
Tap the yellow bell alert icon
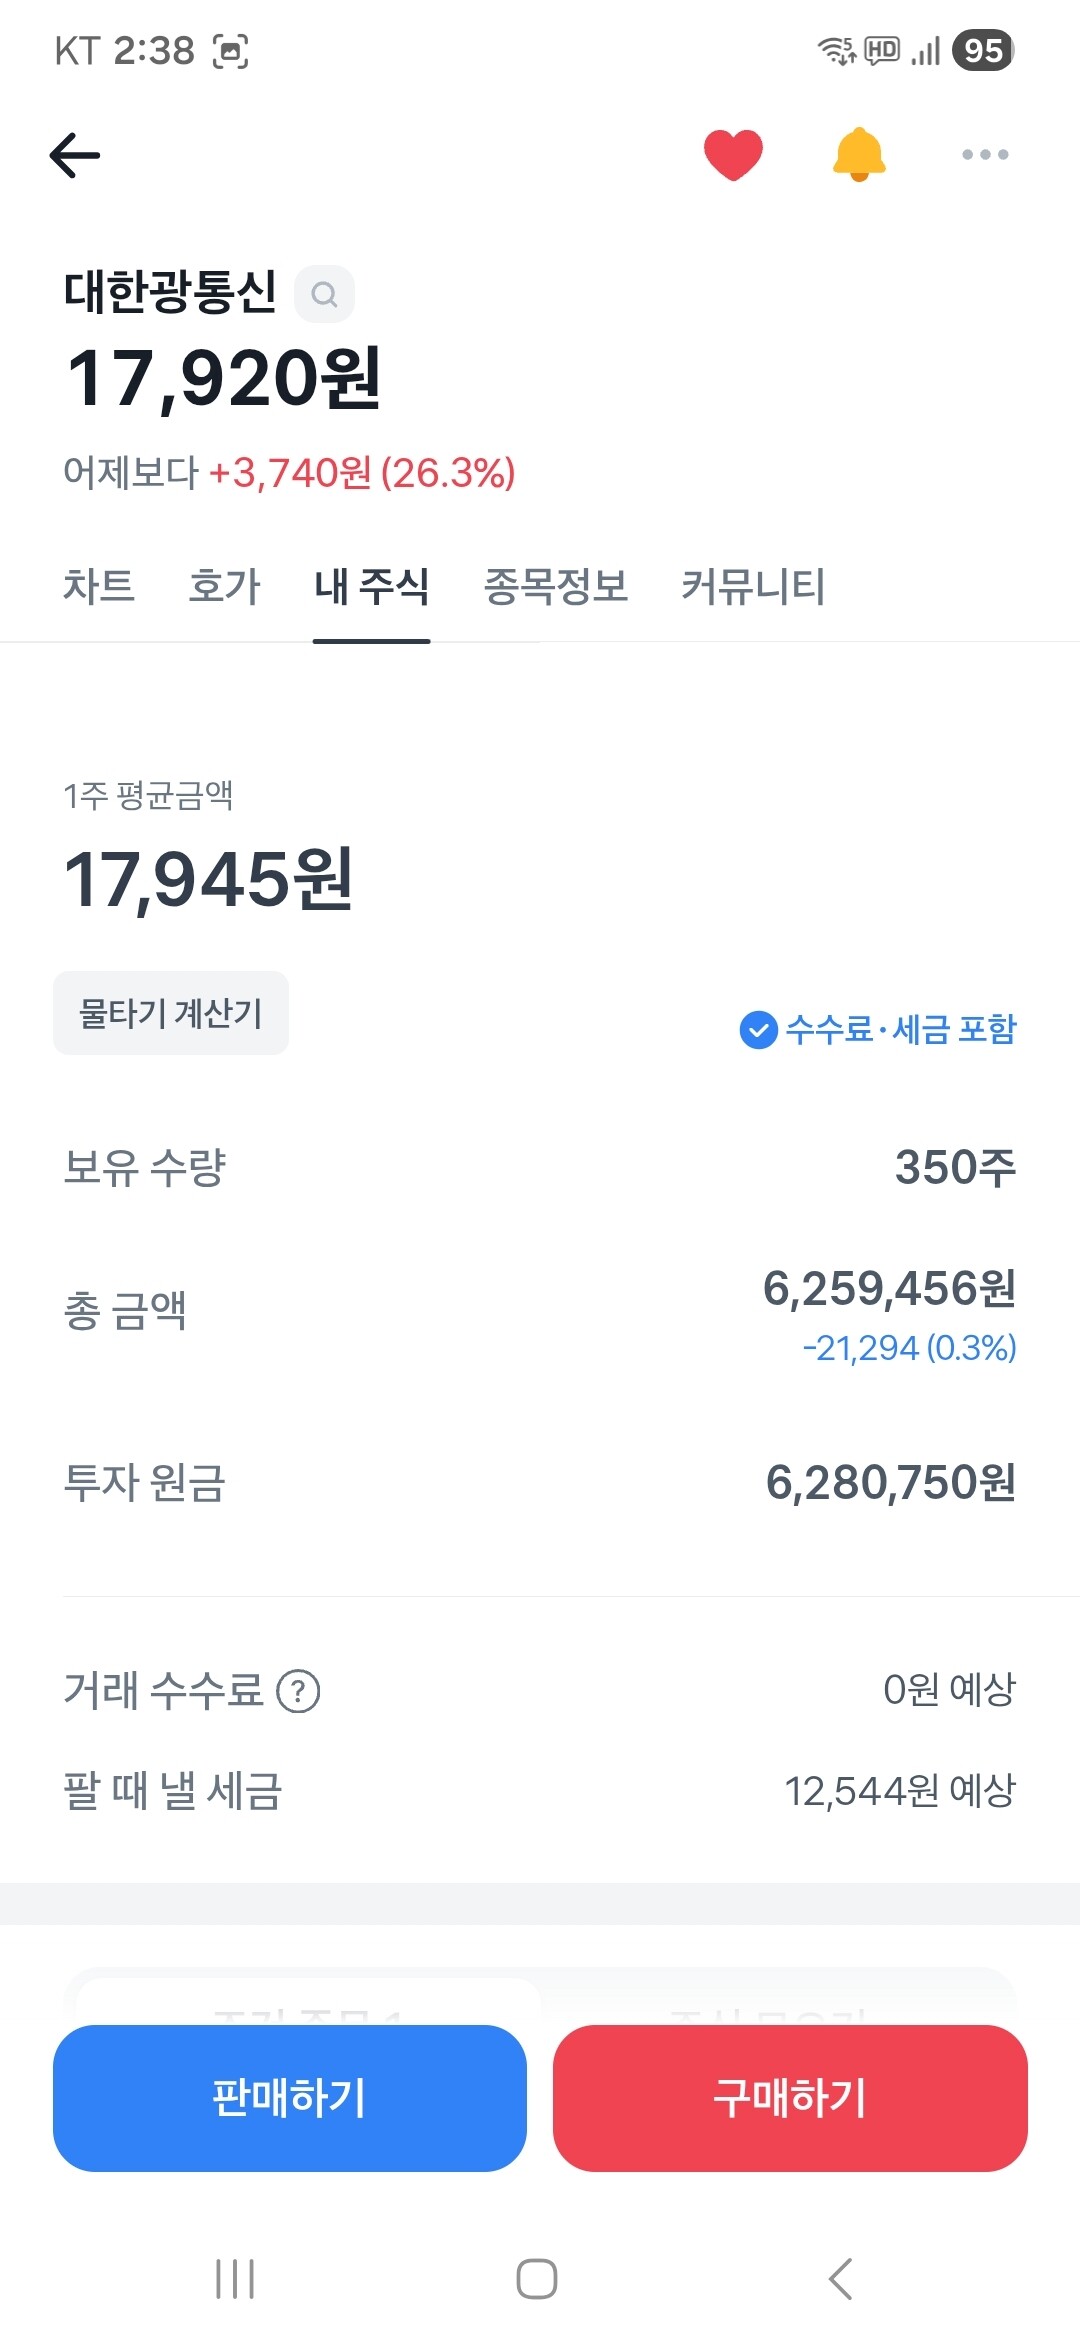pos(859,155)
